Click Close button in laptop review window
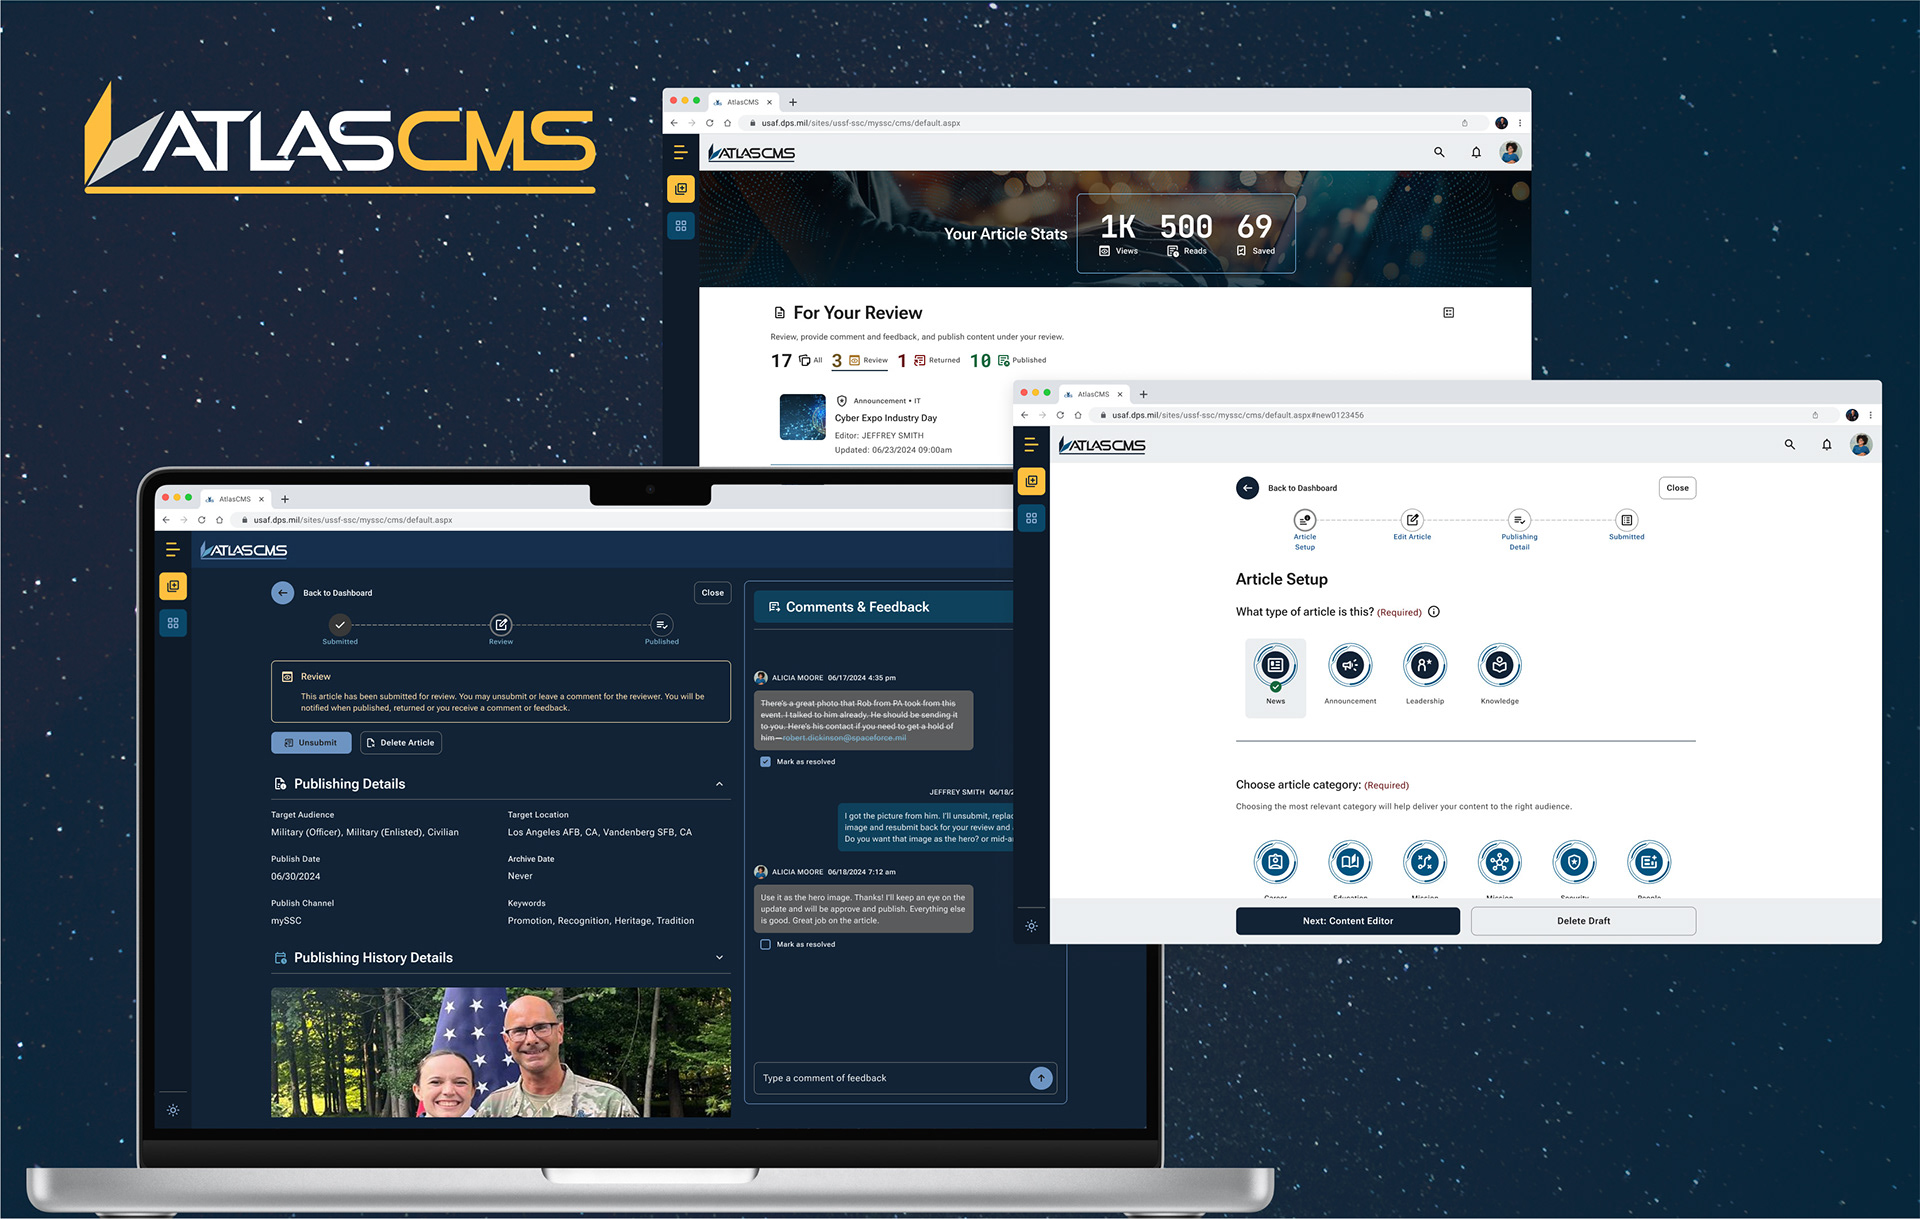This screenshot has width=1920, height=1219. pos(712,593)
